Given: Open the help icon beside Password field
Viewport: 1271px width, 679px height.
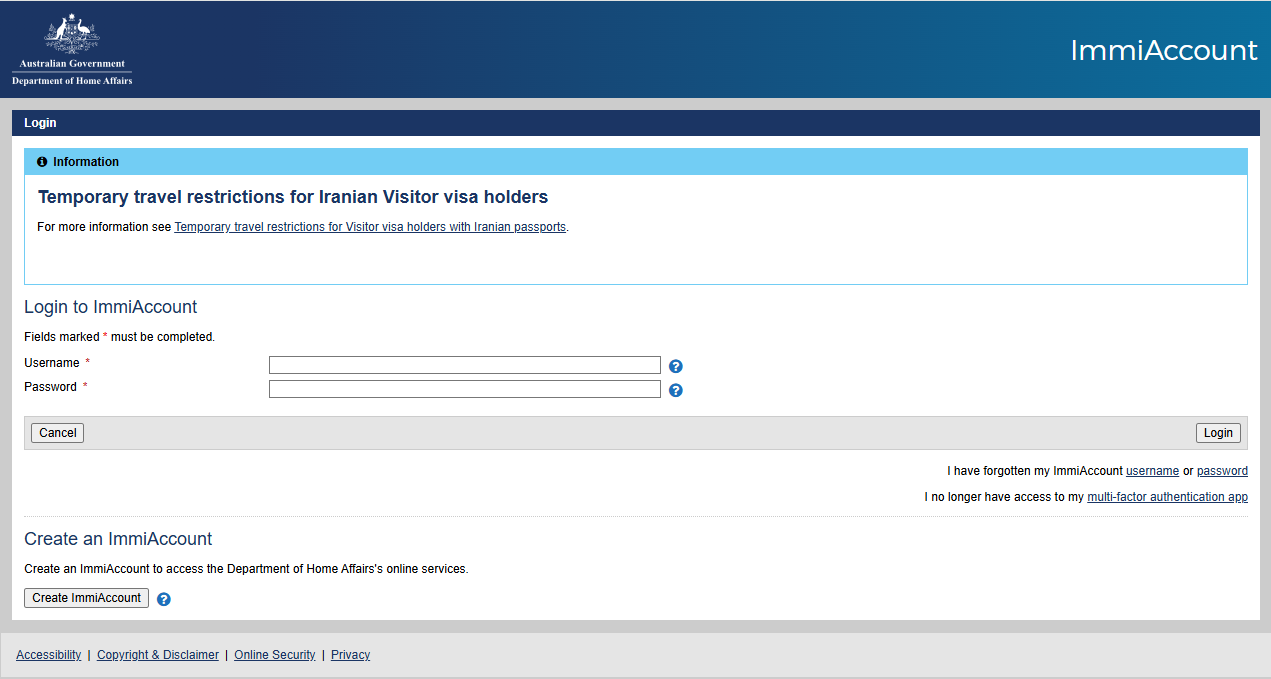Looking at the screenshot, I should click(676, 390).
